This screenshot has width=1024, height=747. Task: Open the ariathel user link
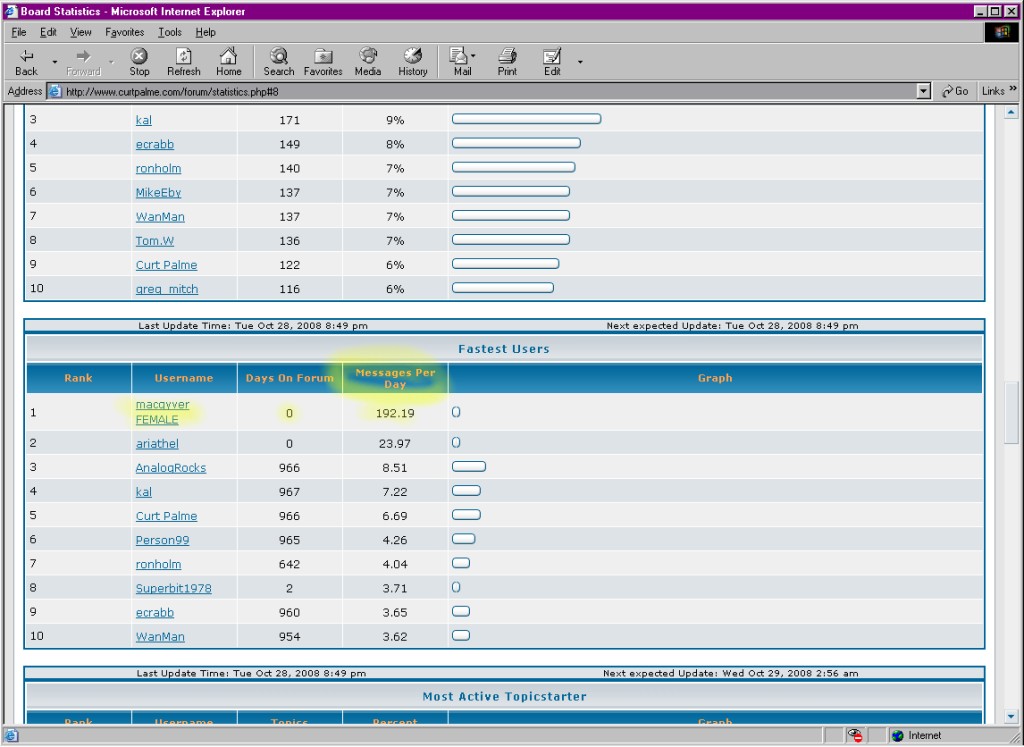pos(157,444)
